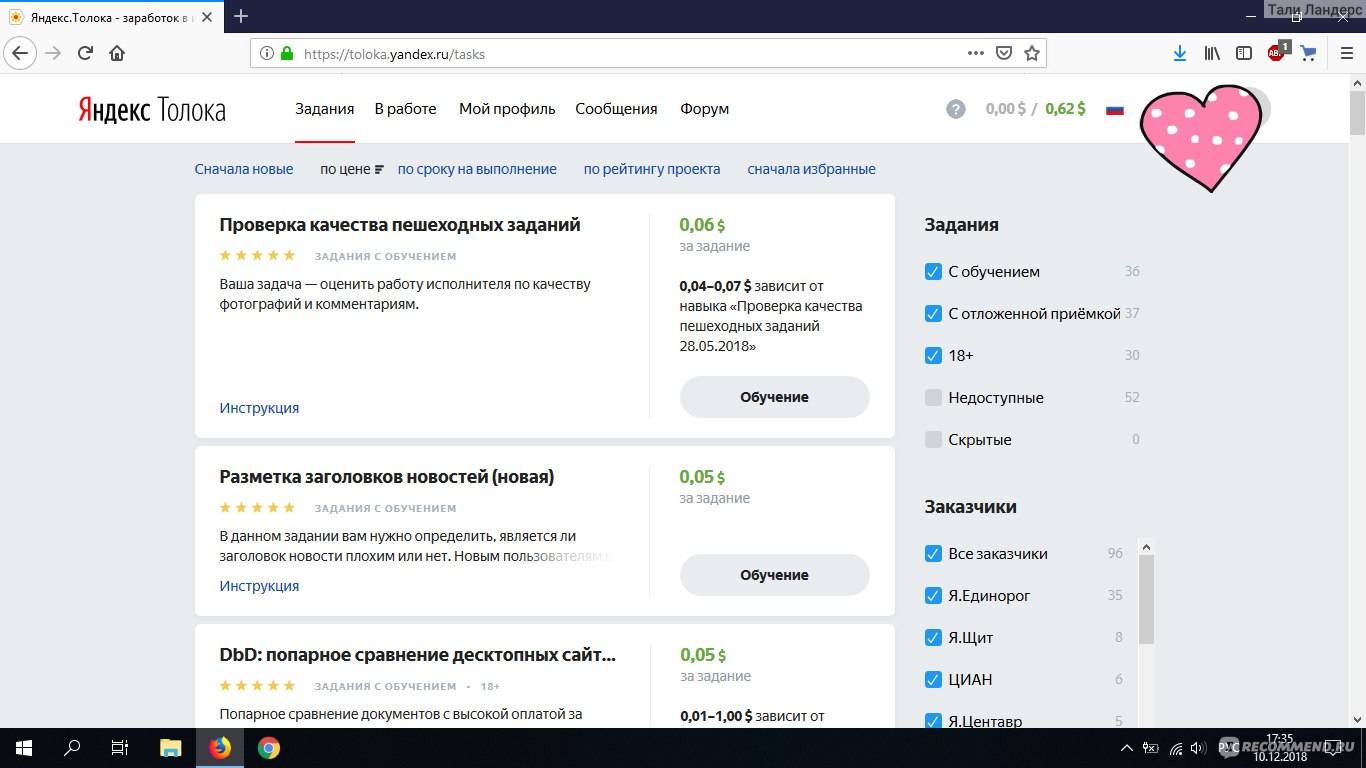Open the volume icon in system tray
Image resolution: width=1366 pixels, height=768 pixels.
pos(1198,748)
